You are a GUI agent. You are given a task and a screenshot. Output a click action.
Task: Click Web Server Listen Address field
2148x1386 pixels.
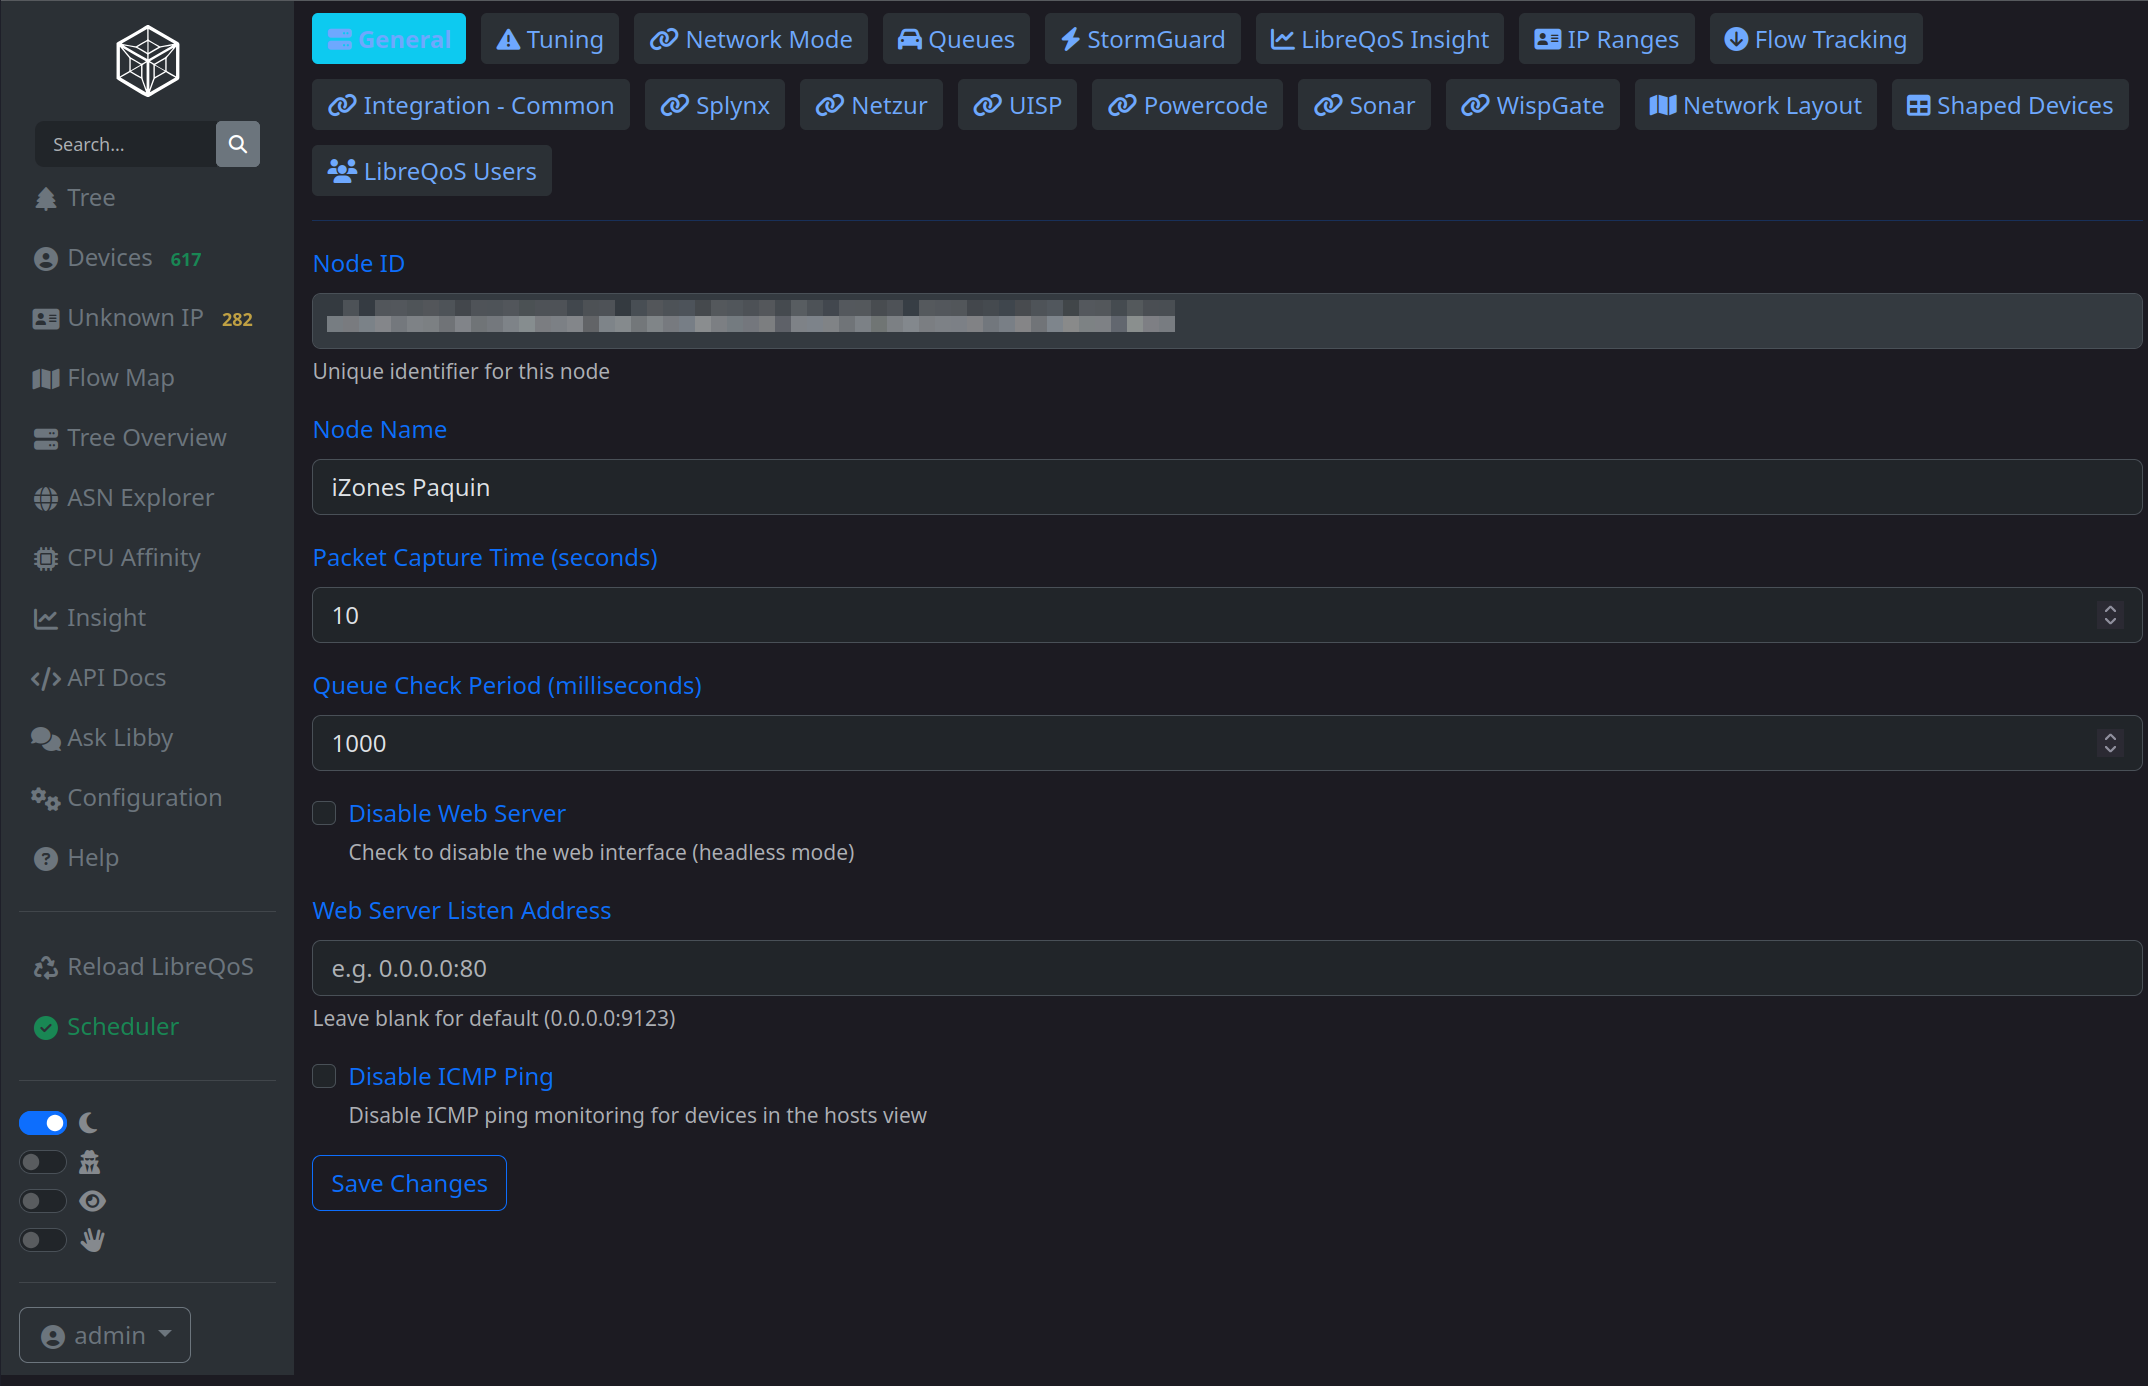coord(1227,968)
